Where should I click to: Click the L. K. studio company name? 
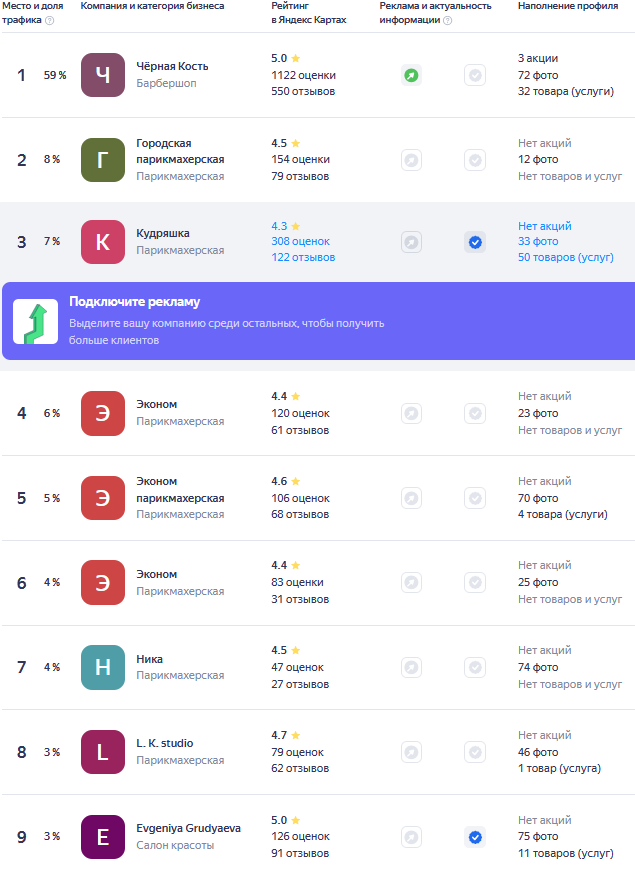(x=165, y=743)
